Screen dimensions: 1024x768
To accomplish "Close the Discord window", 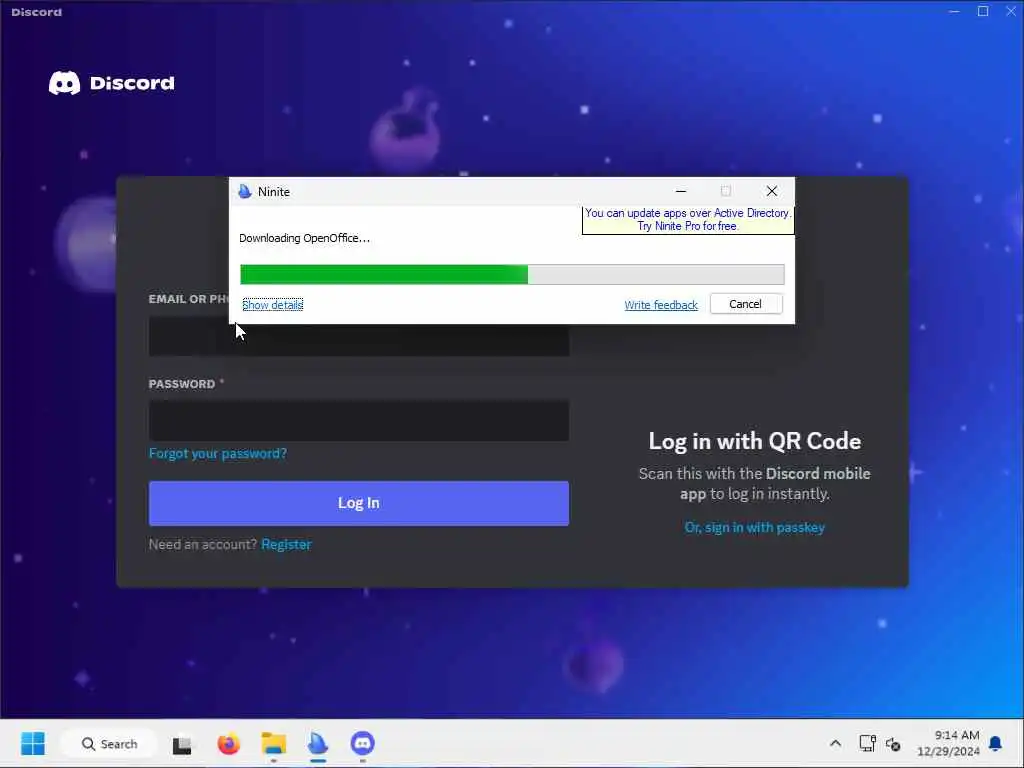I will [1011, 11].
